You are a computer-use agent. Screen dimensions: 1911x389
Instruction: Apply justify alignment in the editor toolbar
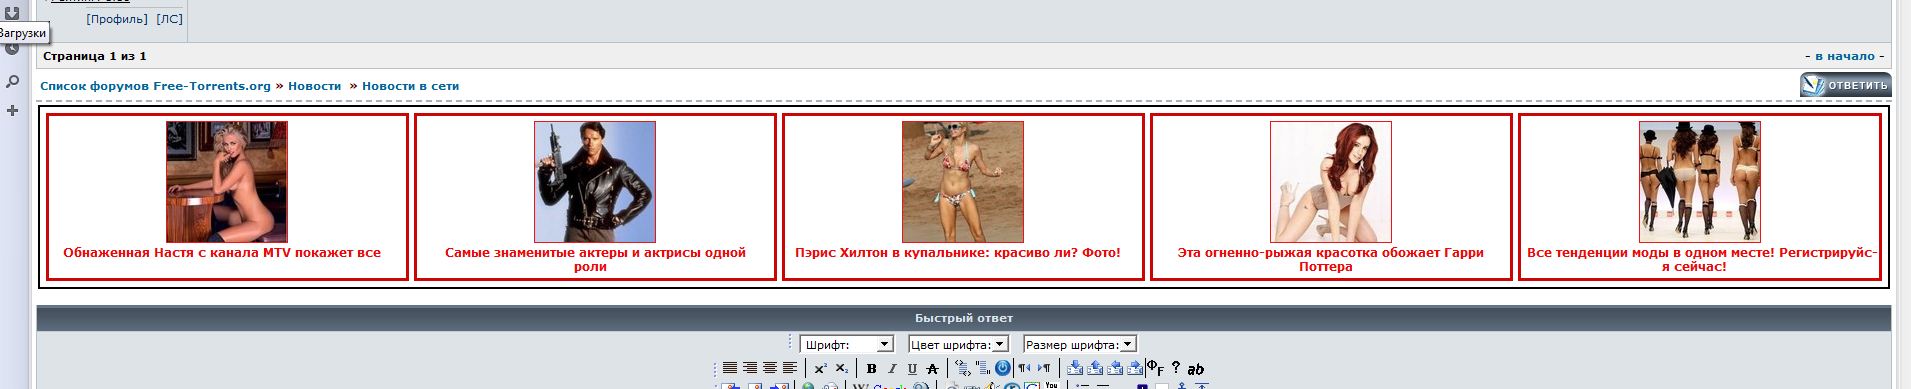730,368
